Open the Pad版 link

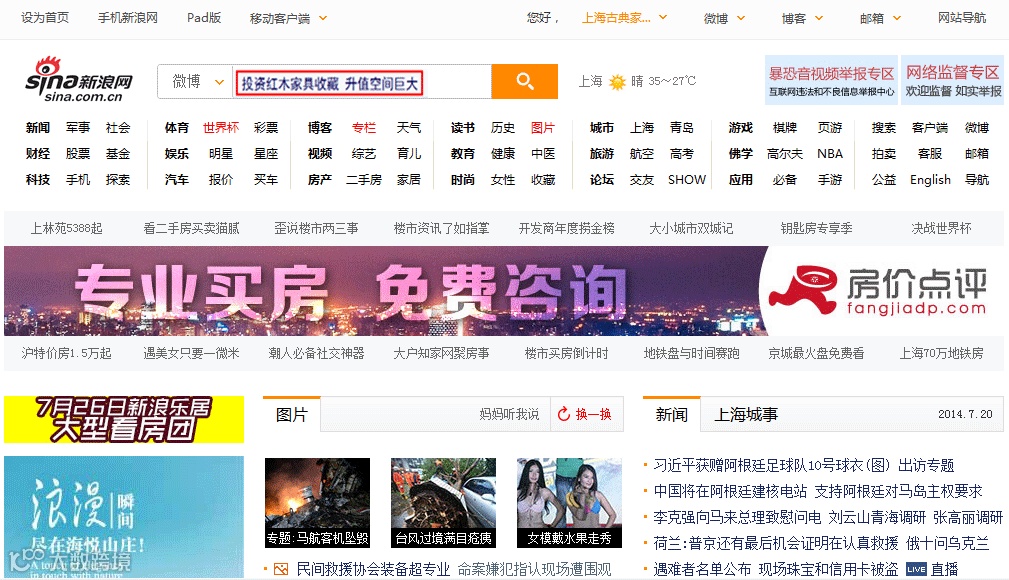(204, 17)
